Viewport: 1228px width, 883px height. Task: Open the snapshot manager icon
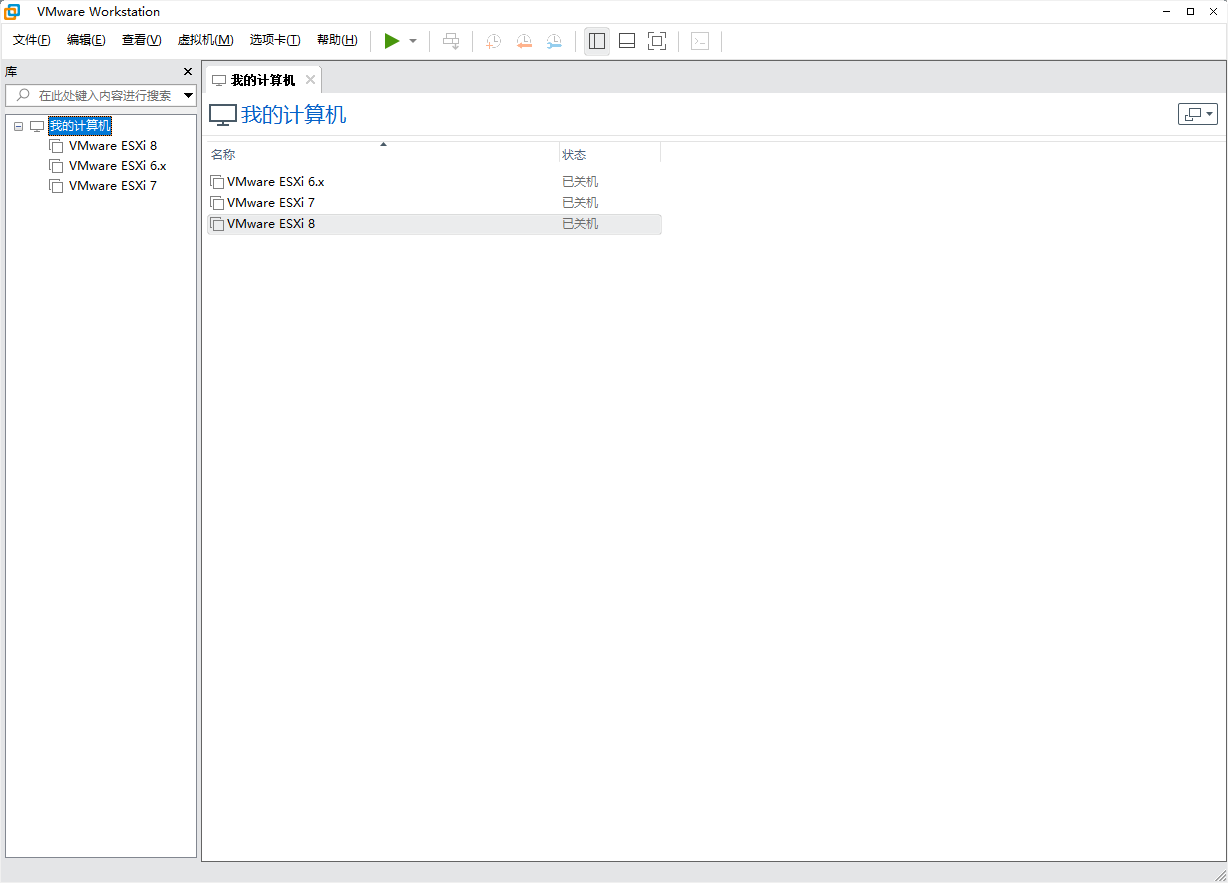tap(554, 41)
